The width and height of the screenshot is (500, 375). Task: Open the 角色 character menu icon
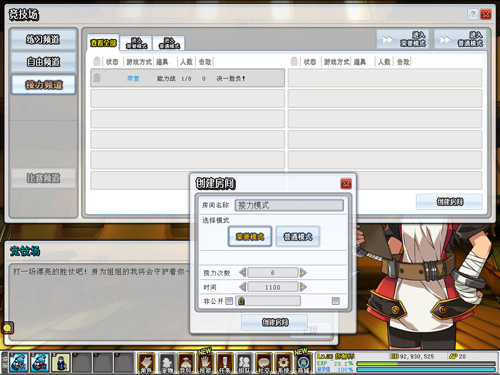(146, 363)
